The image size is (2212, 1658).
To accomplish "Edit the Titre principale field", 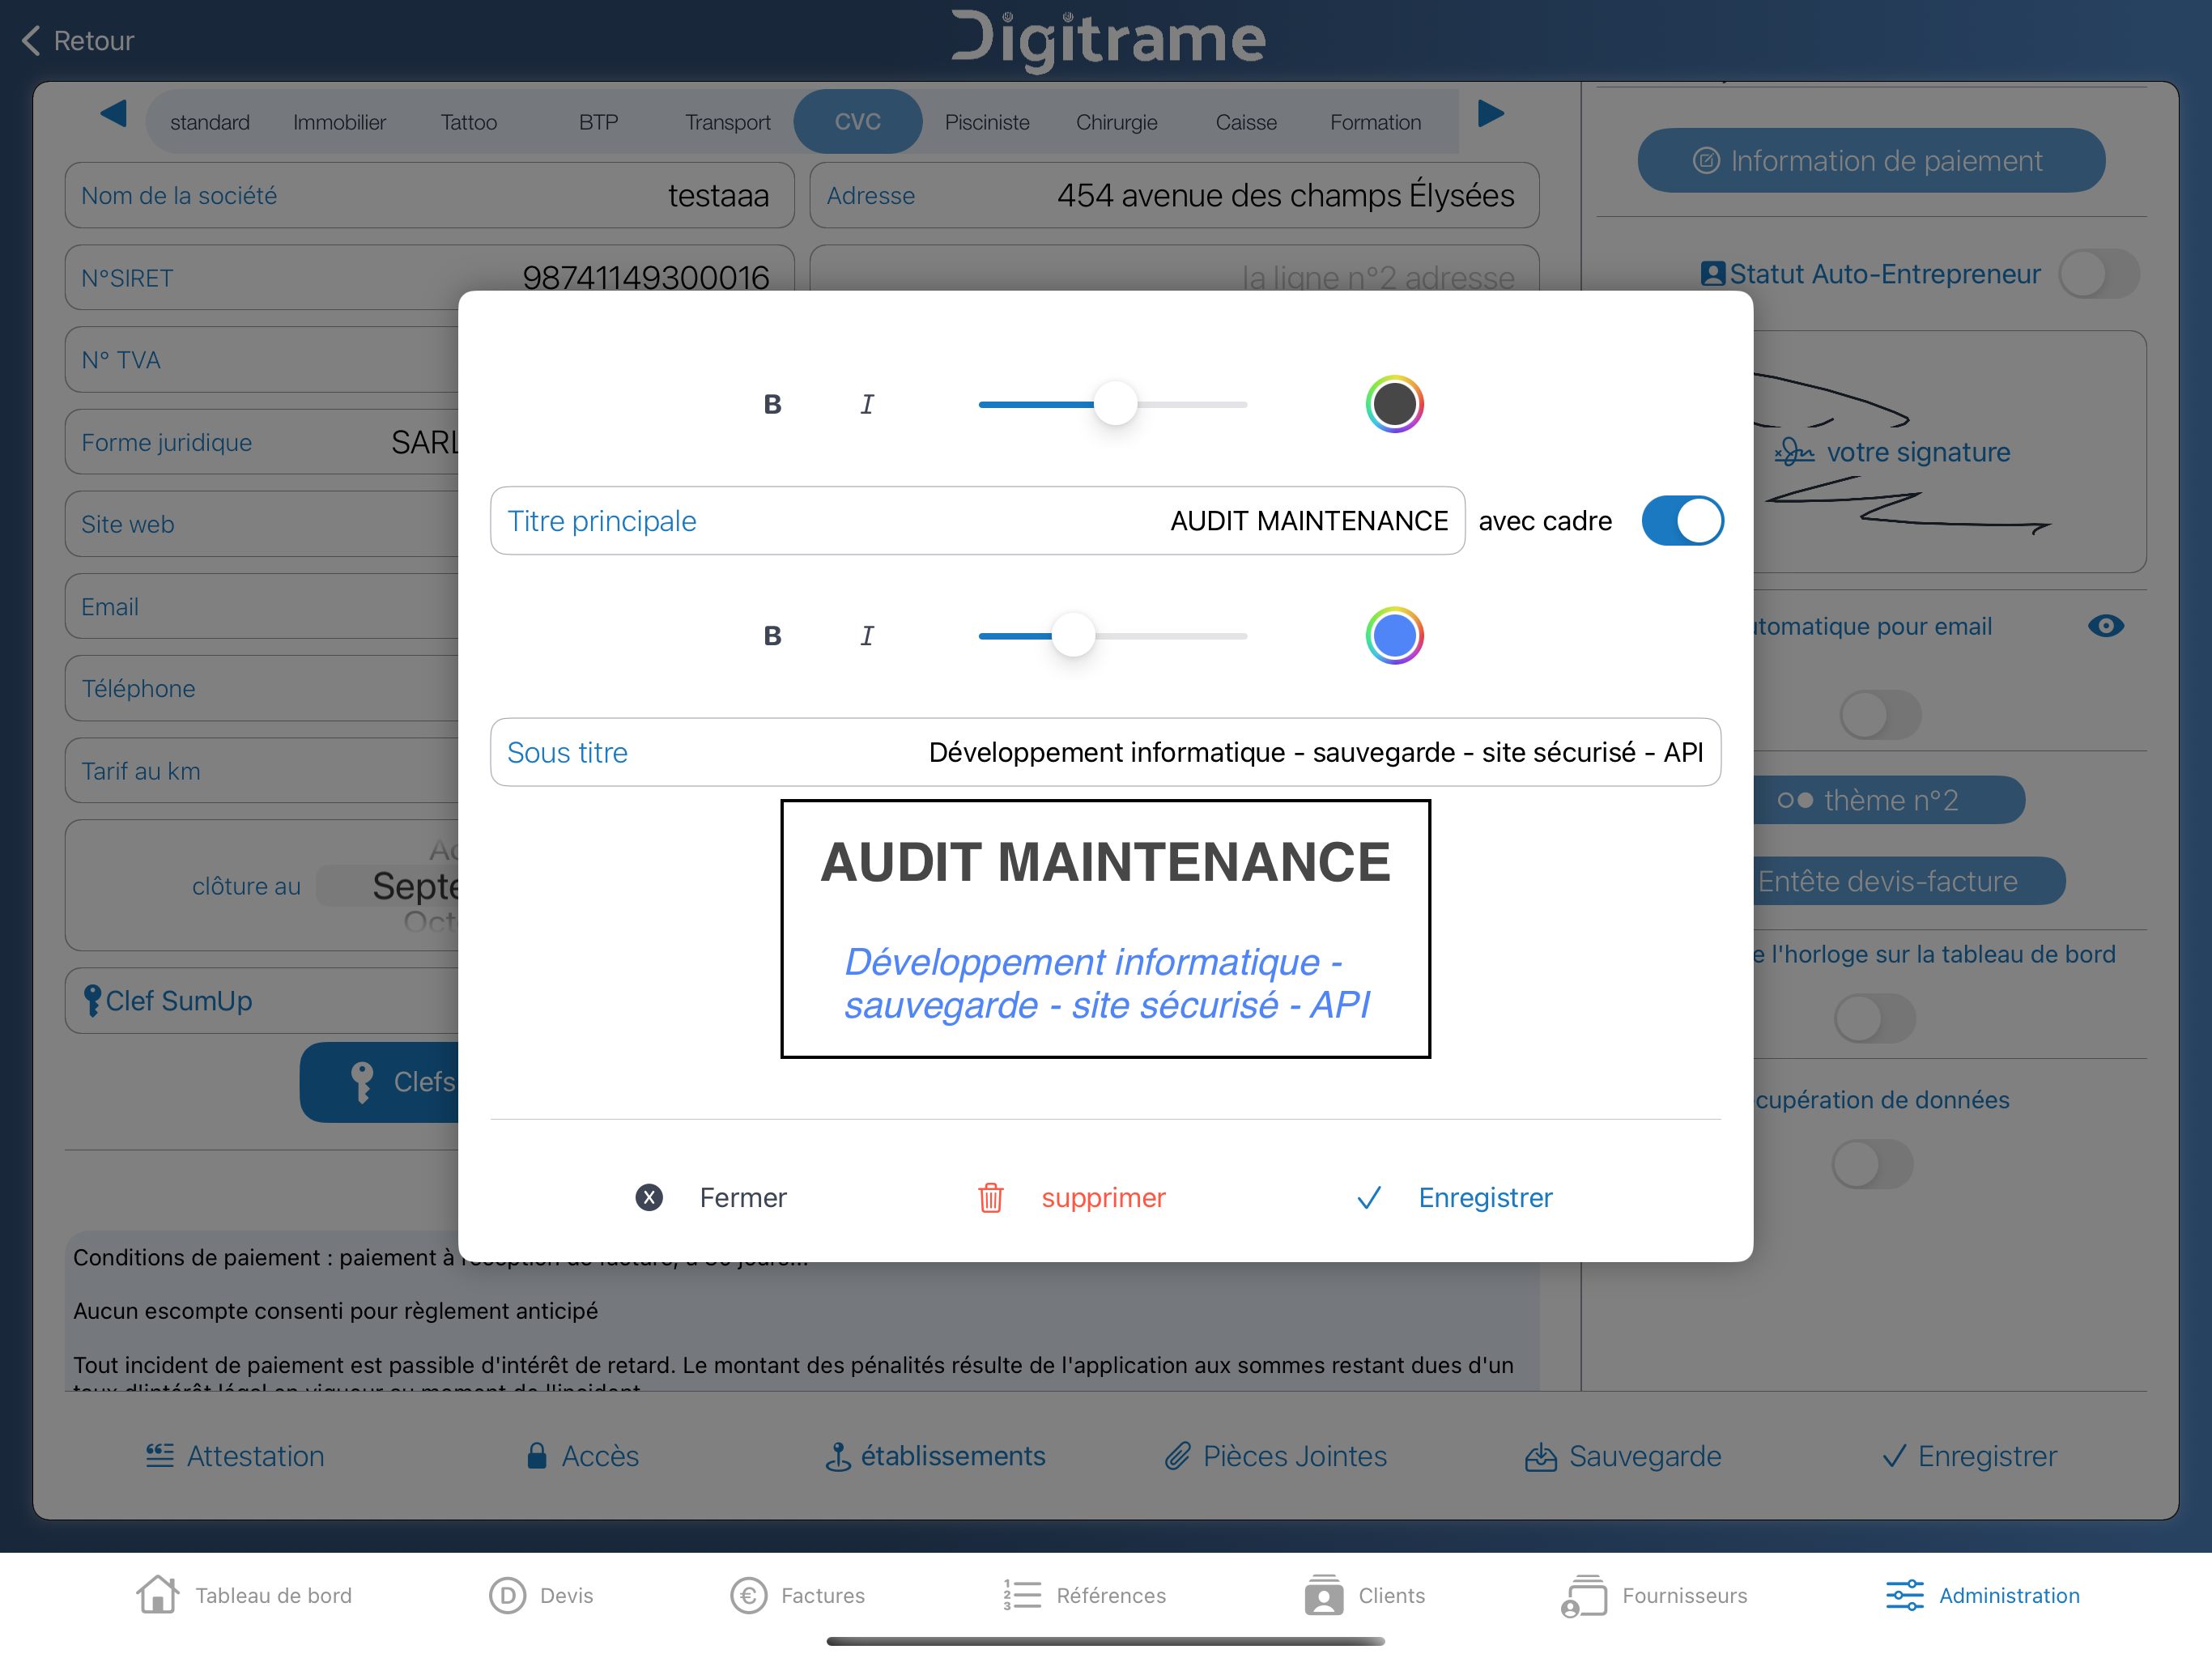I will point(978,521).
